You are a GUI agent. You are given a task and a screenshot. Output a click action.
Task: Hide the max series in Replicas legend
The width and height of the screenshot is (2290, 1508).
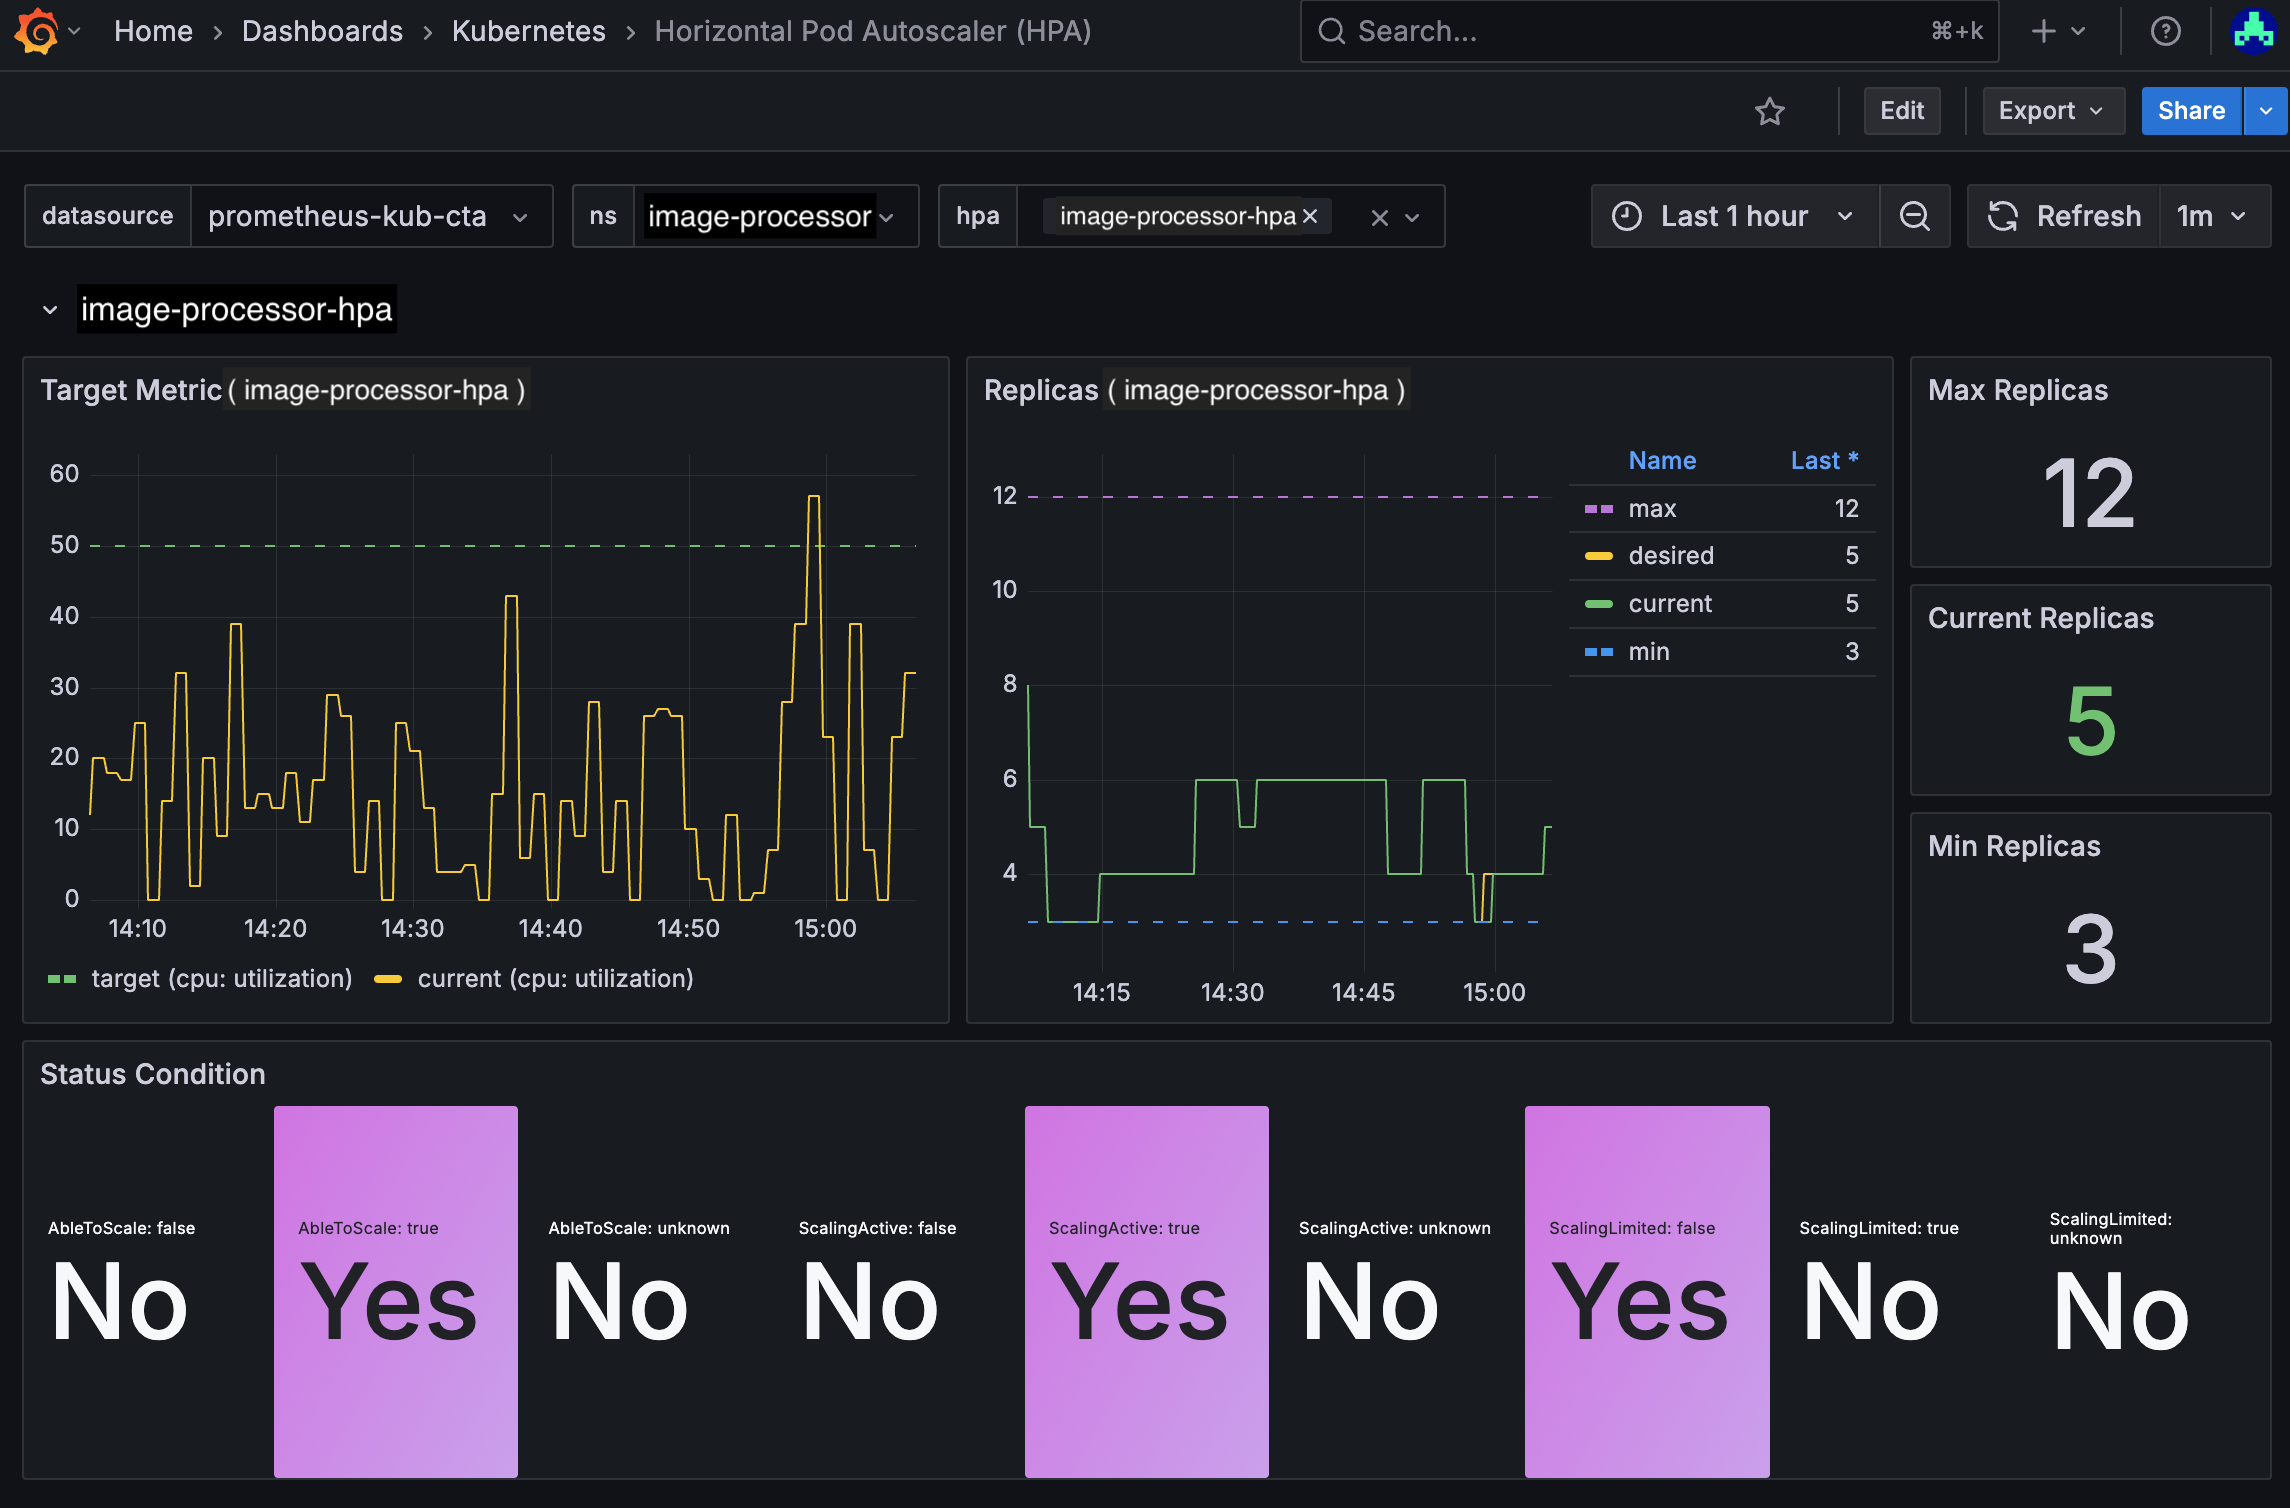click(x=1652, y=508)
